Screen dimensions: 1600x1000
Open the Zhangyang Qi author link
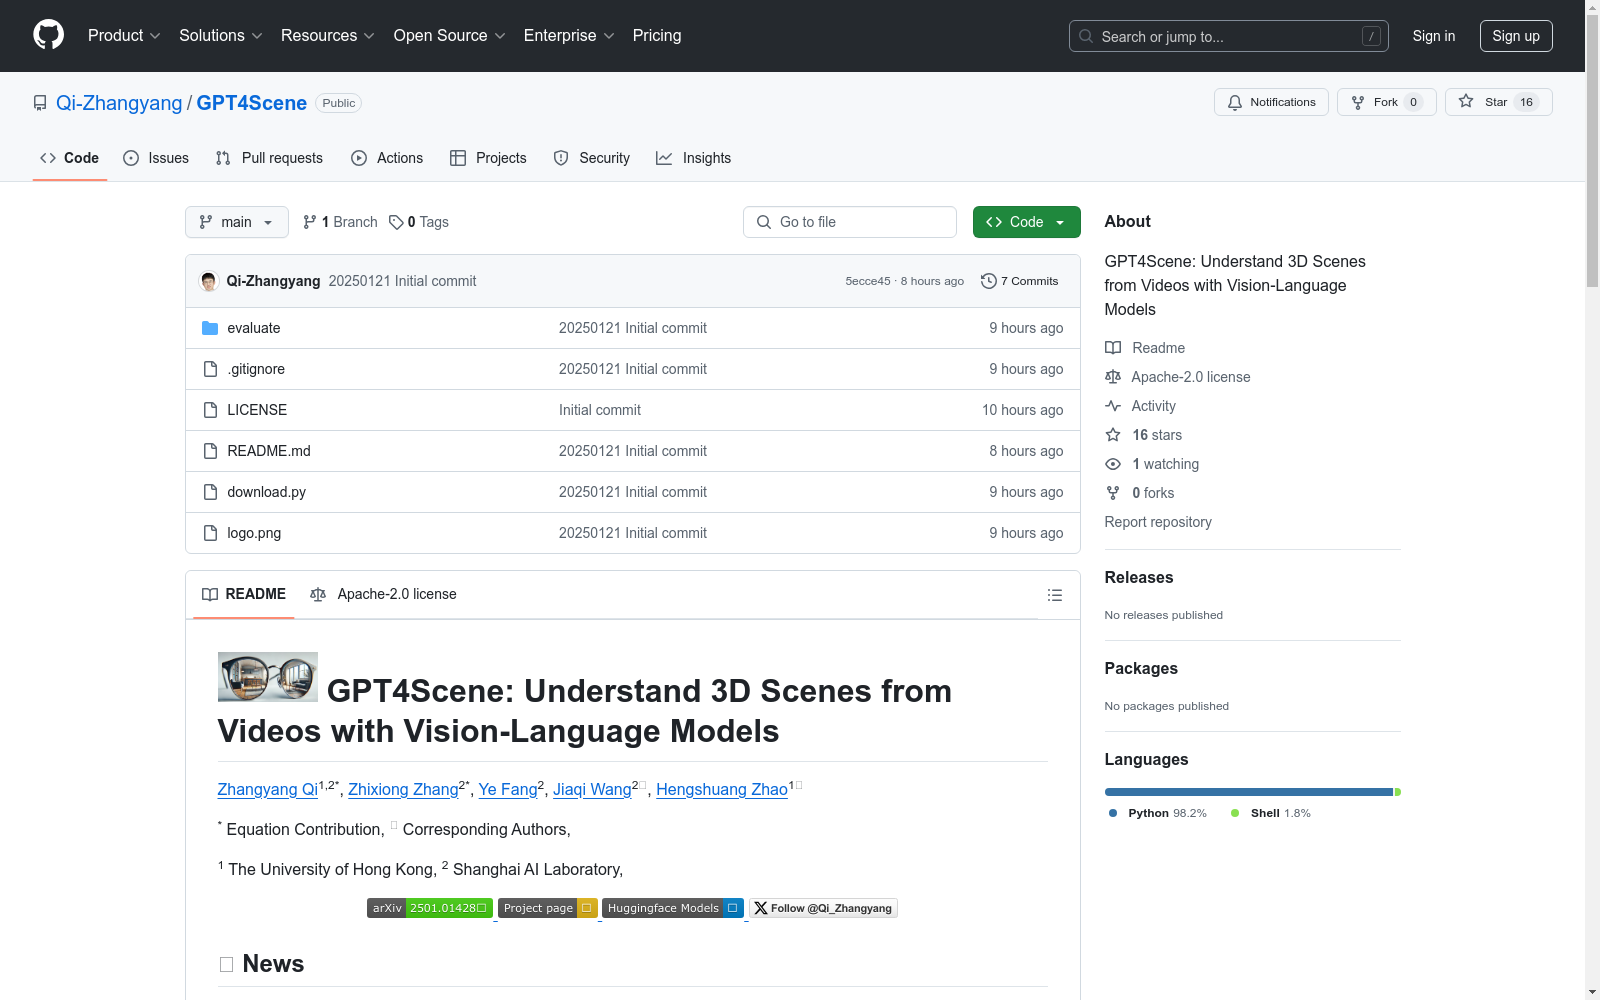click(268, 789)
